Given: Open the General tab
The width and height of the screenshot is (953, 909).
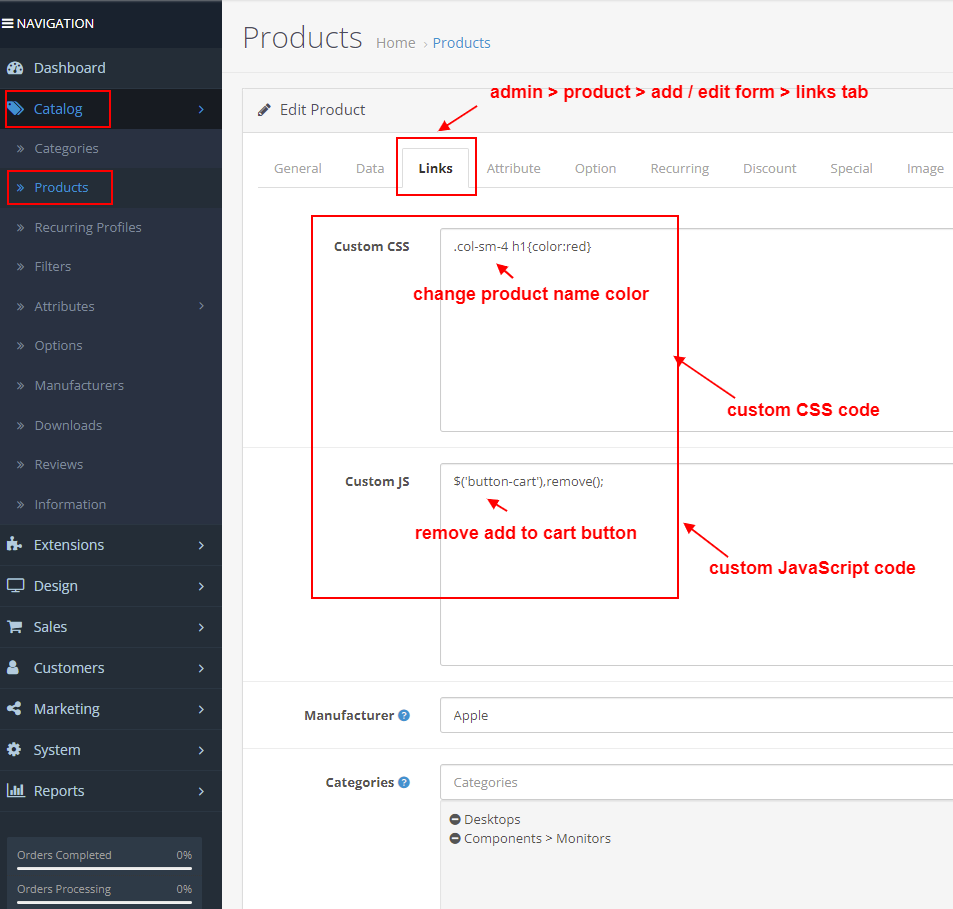Looking at the screenshot, I should (x=298, y=168).
